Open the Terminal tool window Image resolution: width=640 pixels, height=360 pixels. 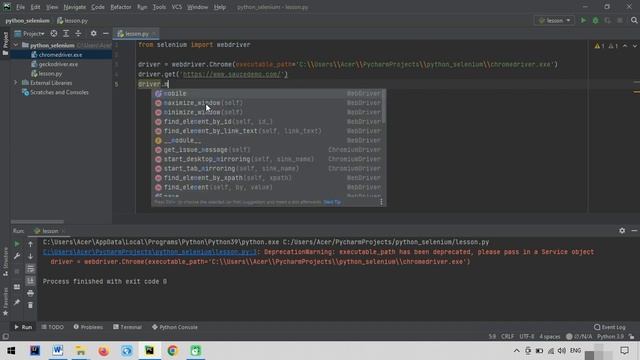pos(127,327)
